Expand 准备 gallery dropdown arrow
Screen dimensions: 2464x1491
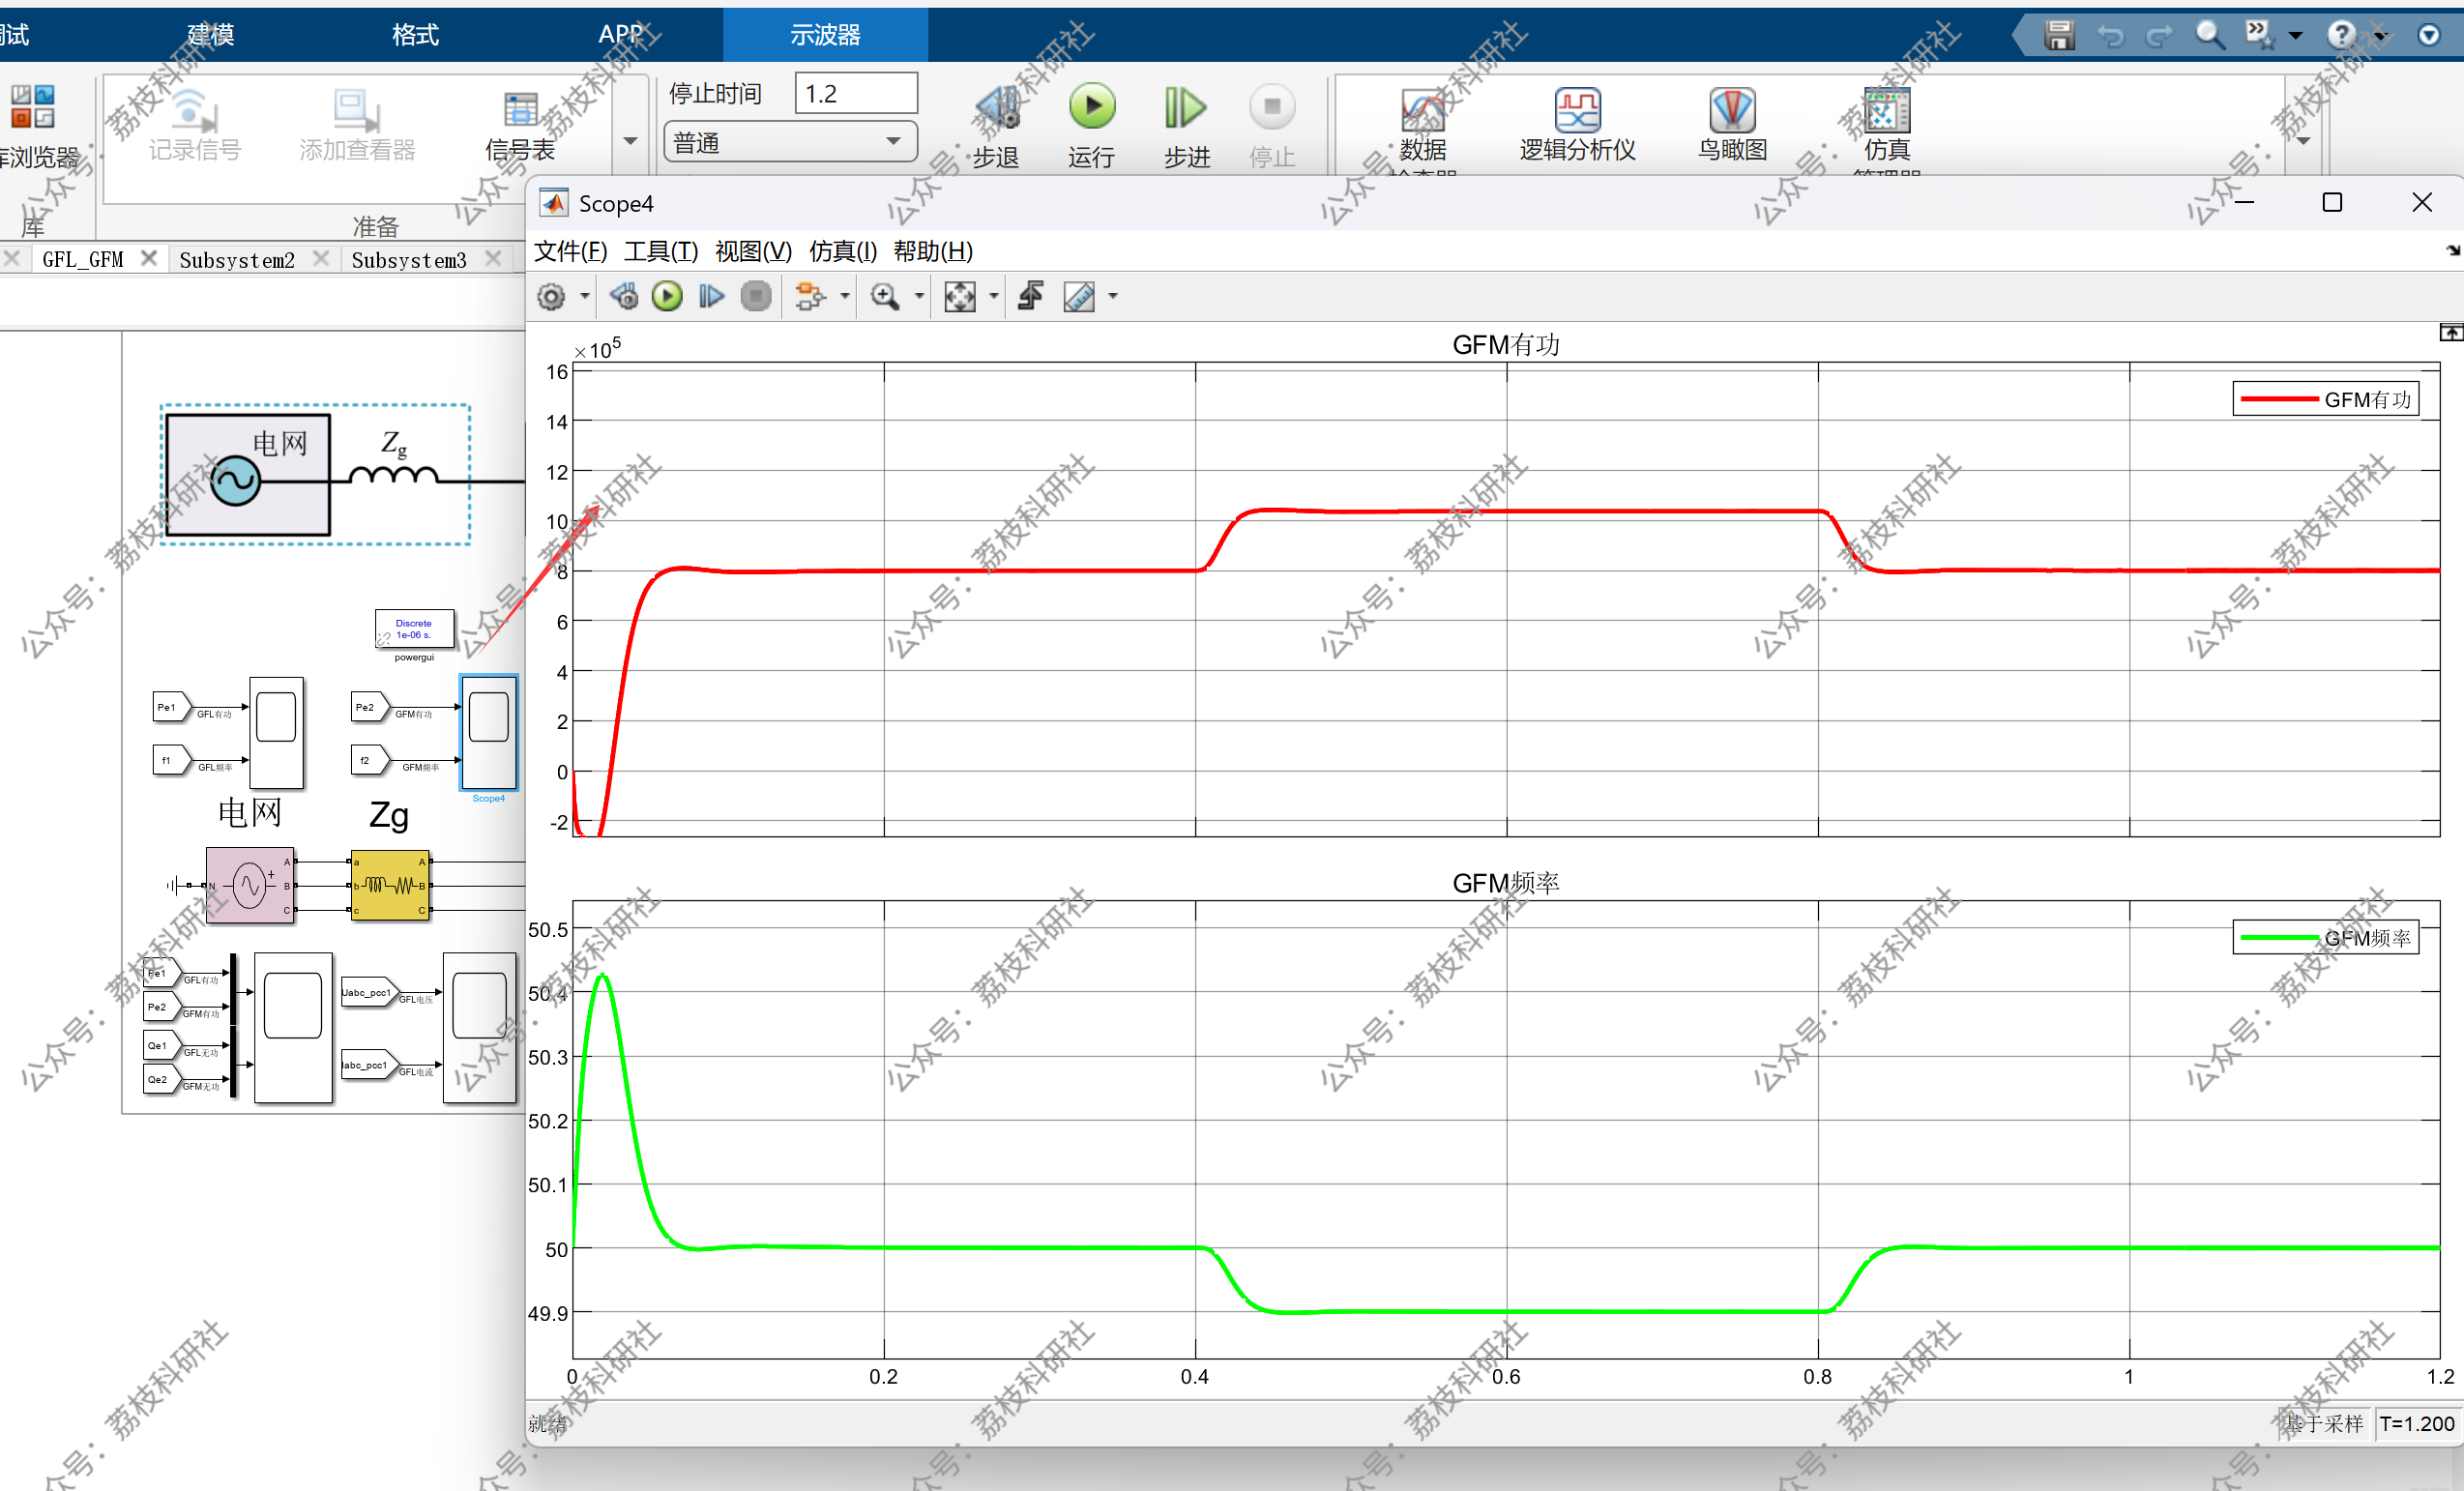tap(630, 141)
